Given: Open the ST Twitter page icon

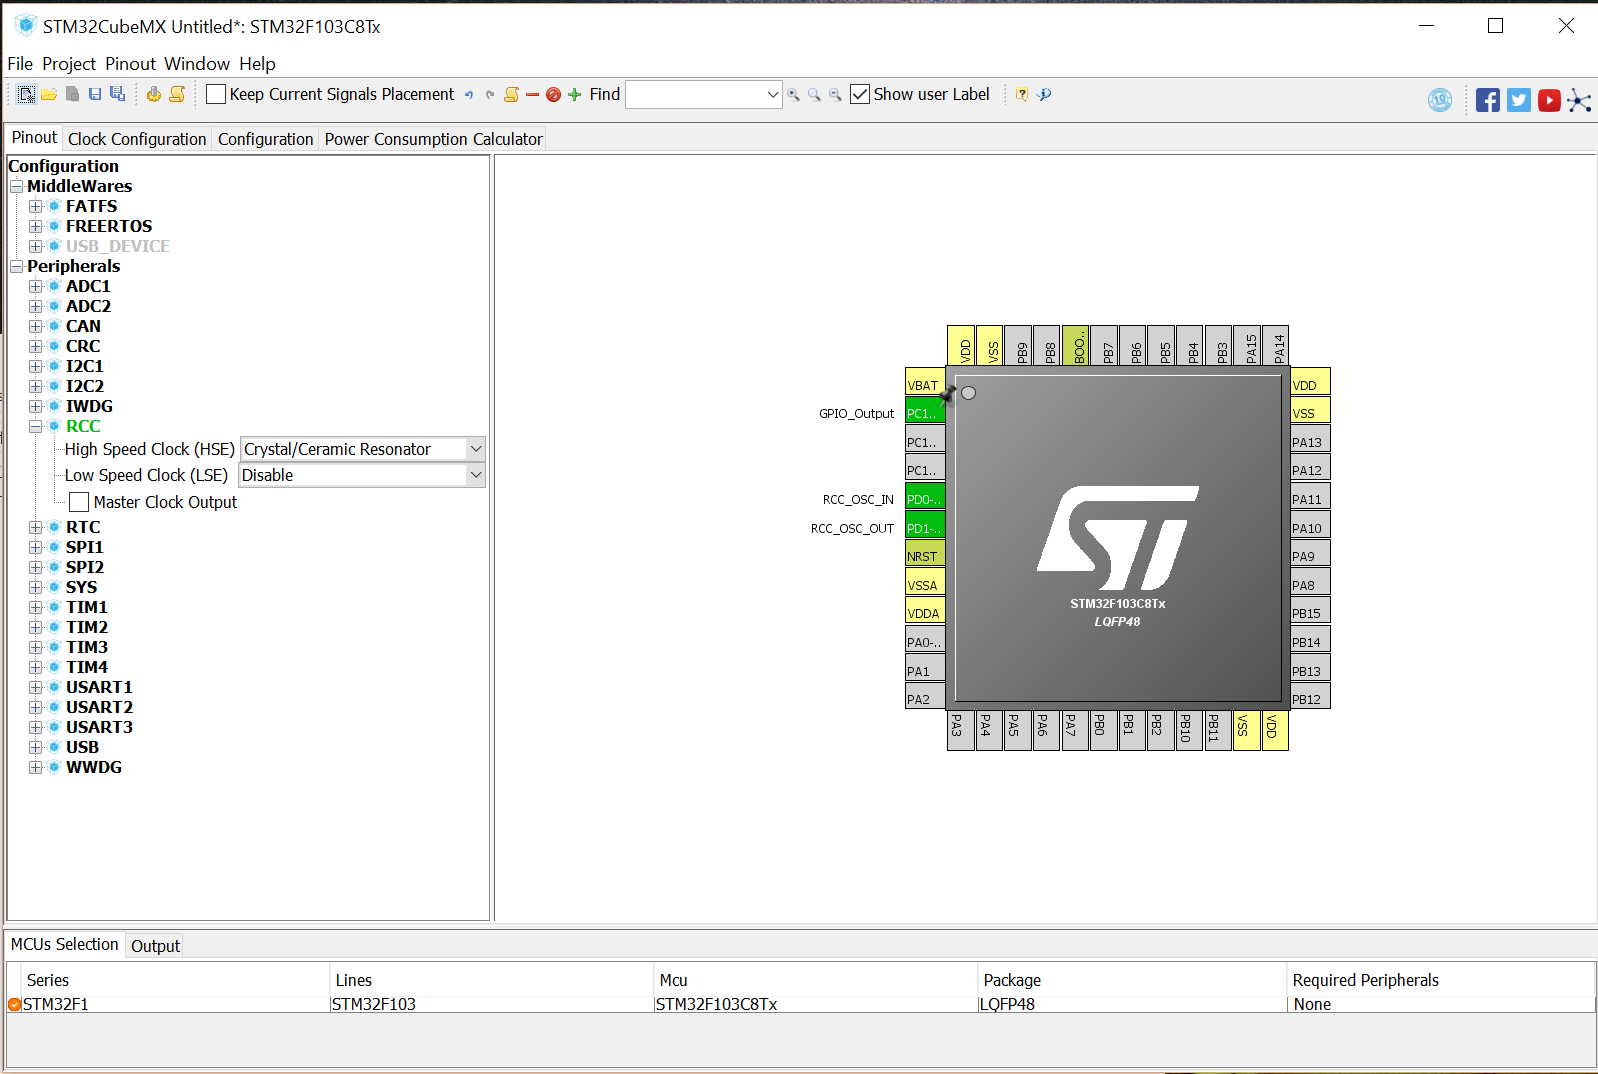Looking at the screenshot, I should point(1519,100).
